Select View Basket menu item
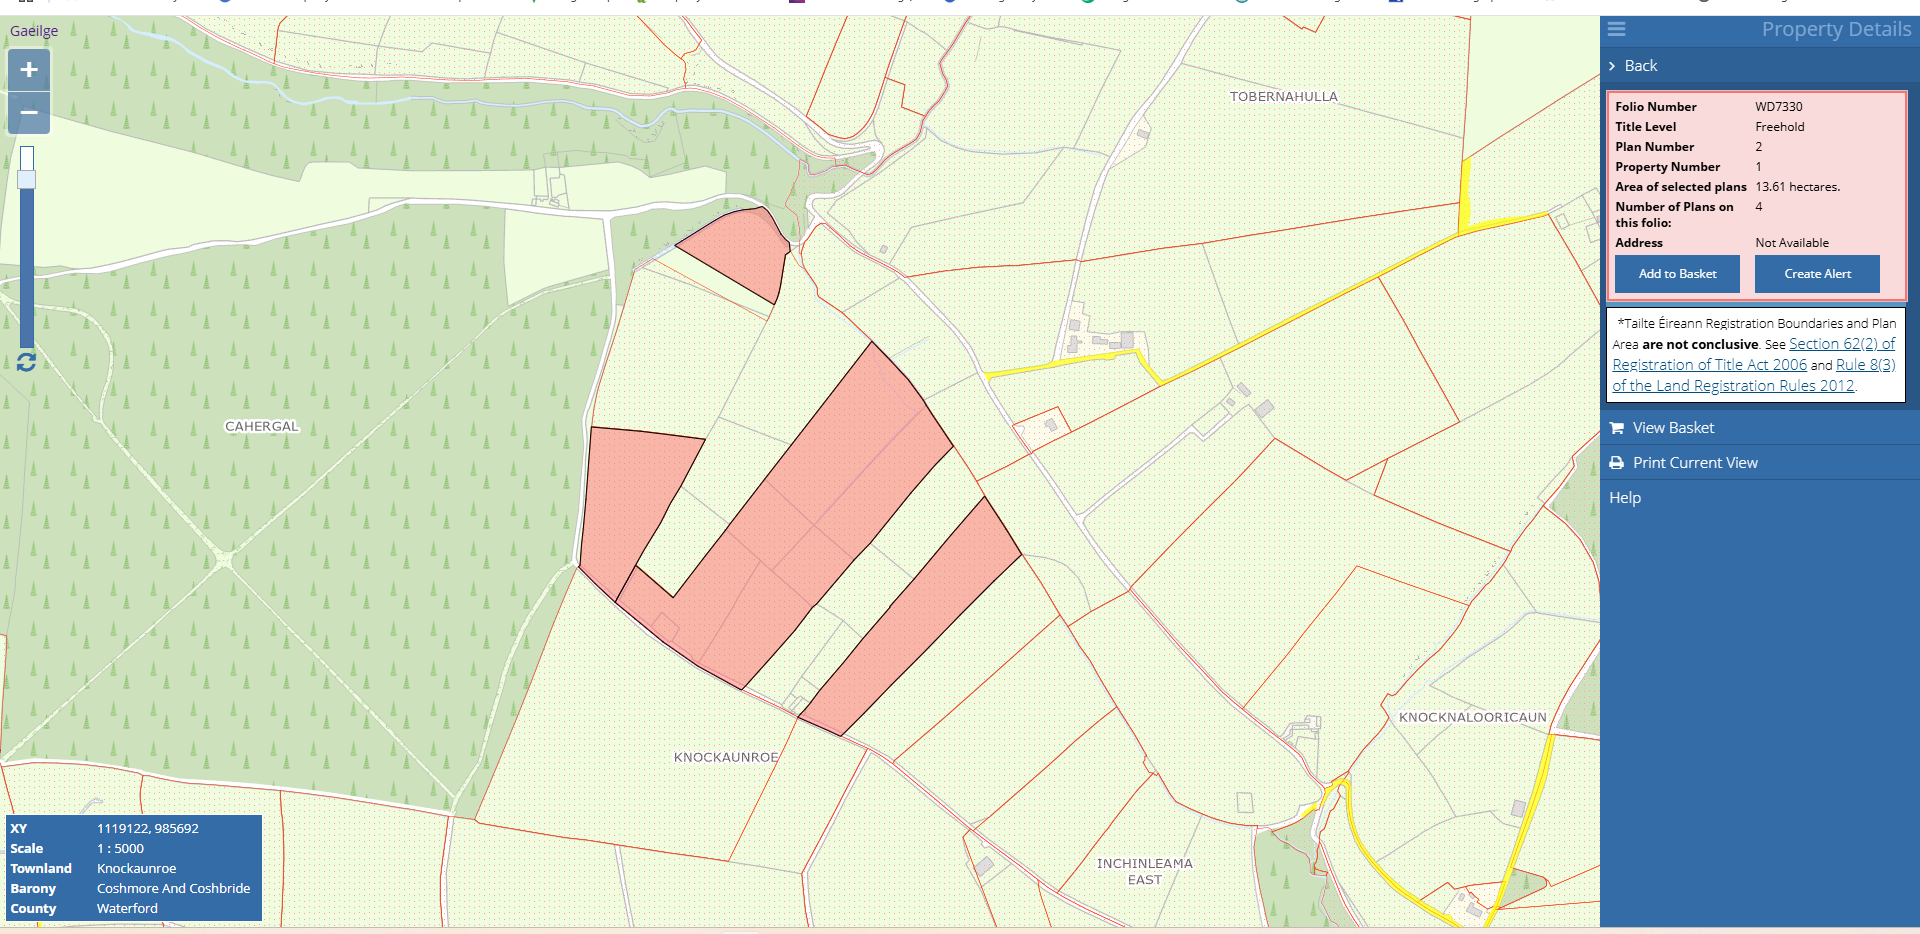This screenshot has width=1920, height=934. (1673, 428)
